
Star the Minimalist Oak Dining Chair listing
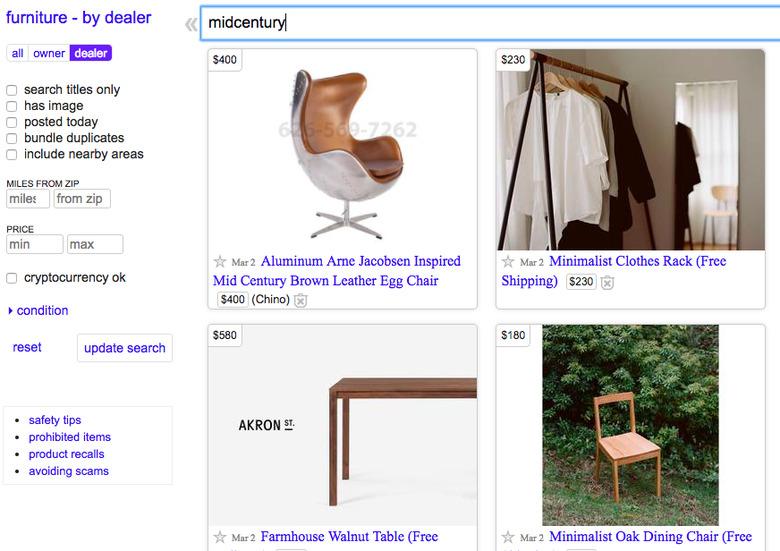508,538
